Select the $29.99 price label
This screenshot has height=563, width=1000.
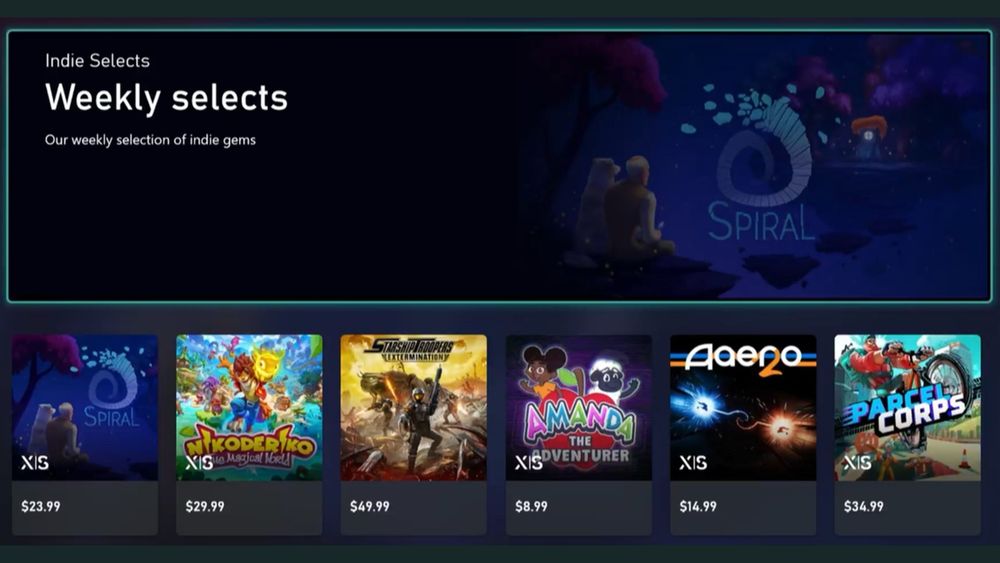205,506
